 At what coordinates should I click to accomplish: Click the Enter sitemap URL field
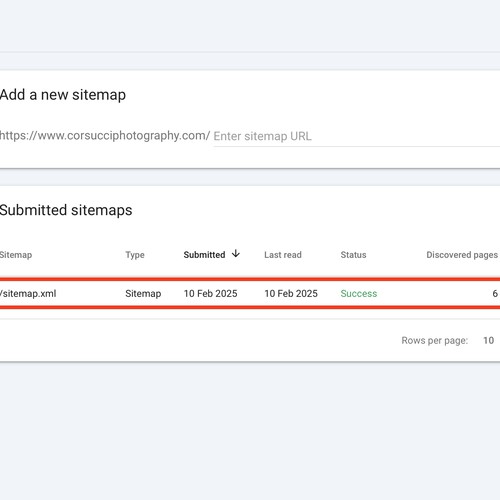click(356, 136)
